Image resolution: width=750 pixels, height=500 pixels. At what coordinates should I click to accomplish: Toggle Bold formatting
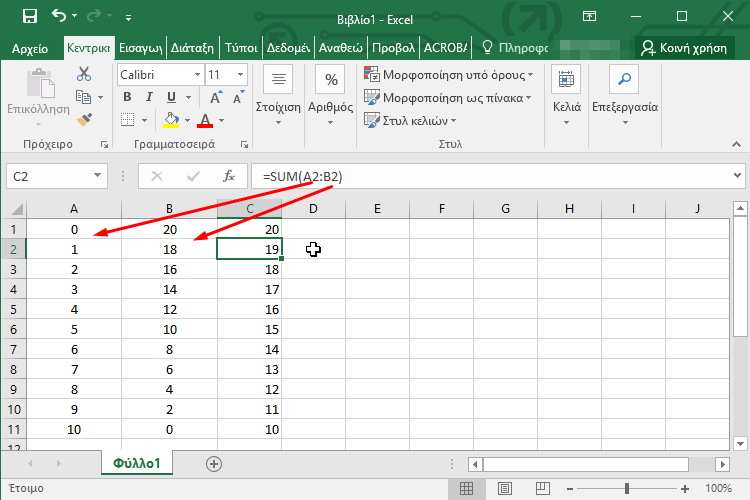[x=126, y=97]
